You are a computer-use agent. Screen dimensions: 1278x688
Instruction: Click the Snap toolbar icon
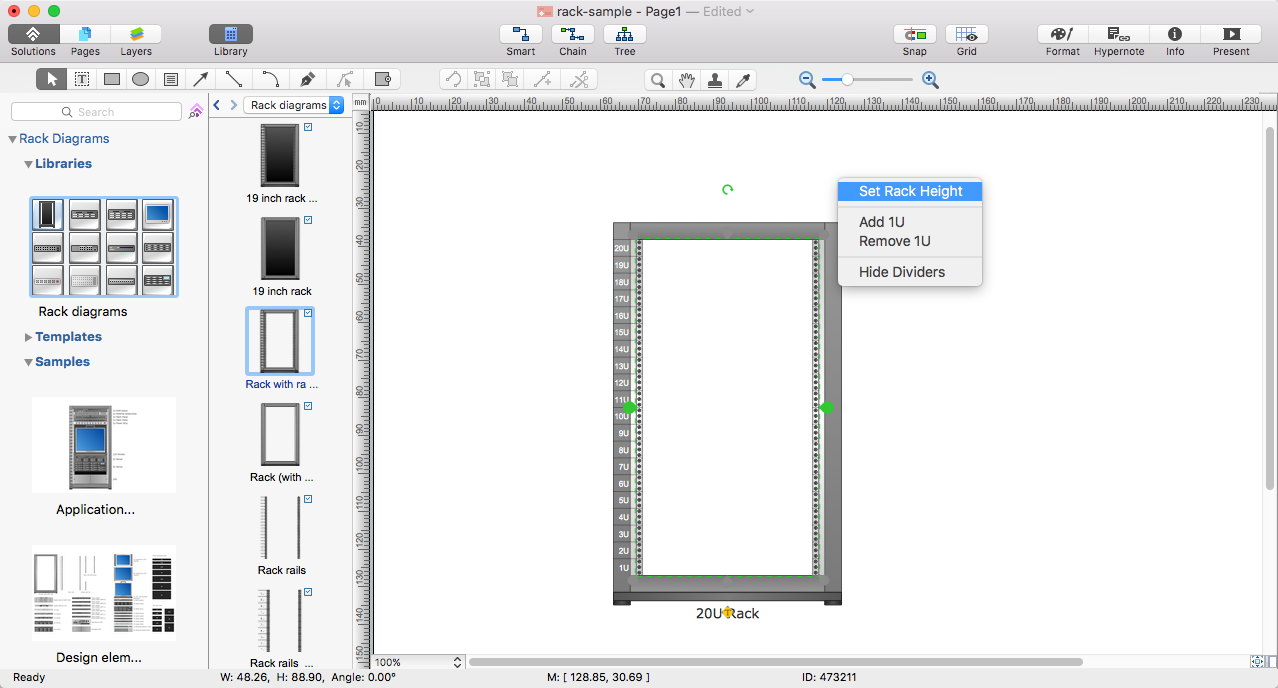914,34
